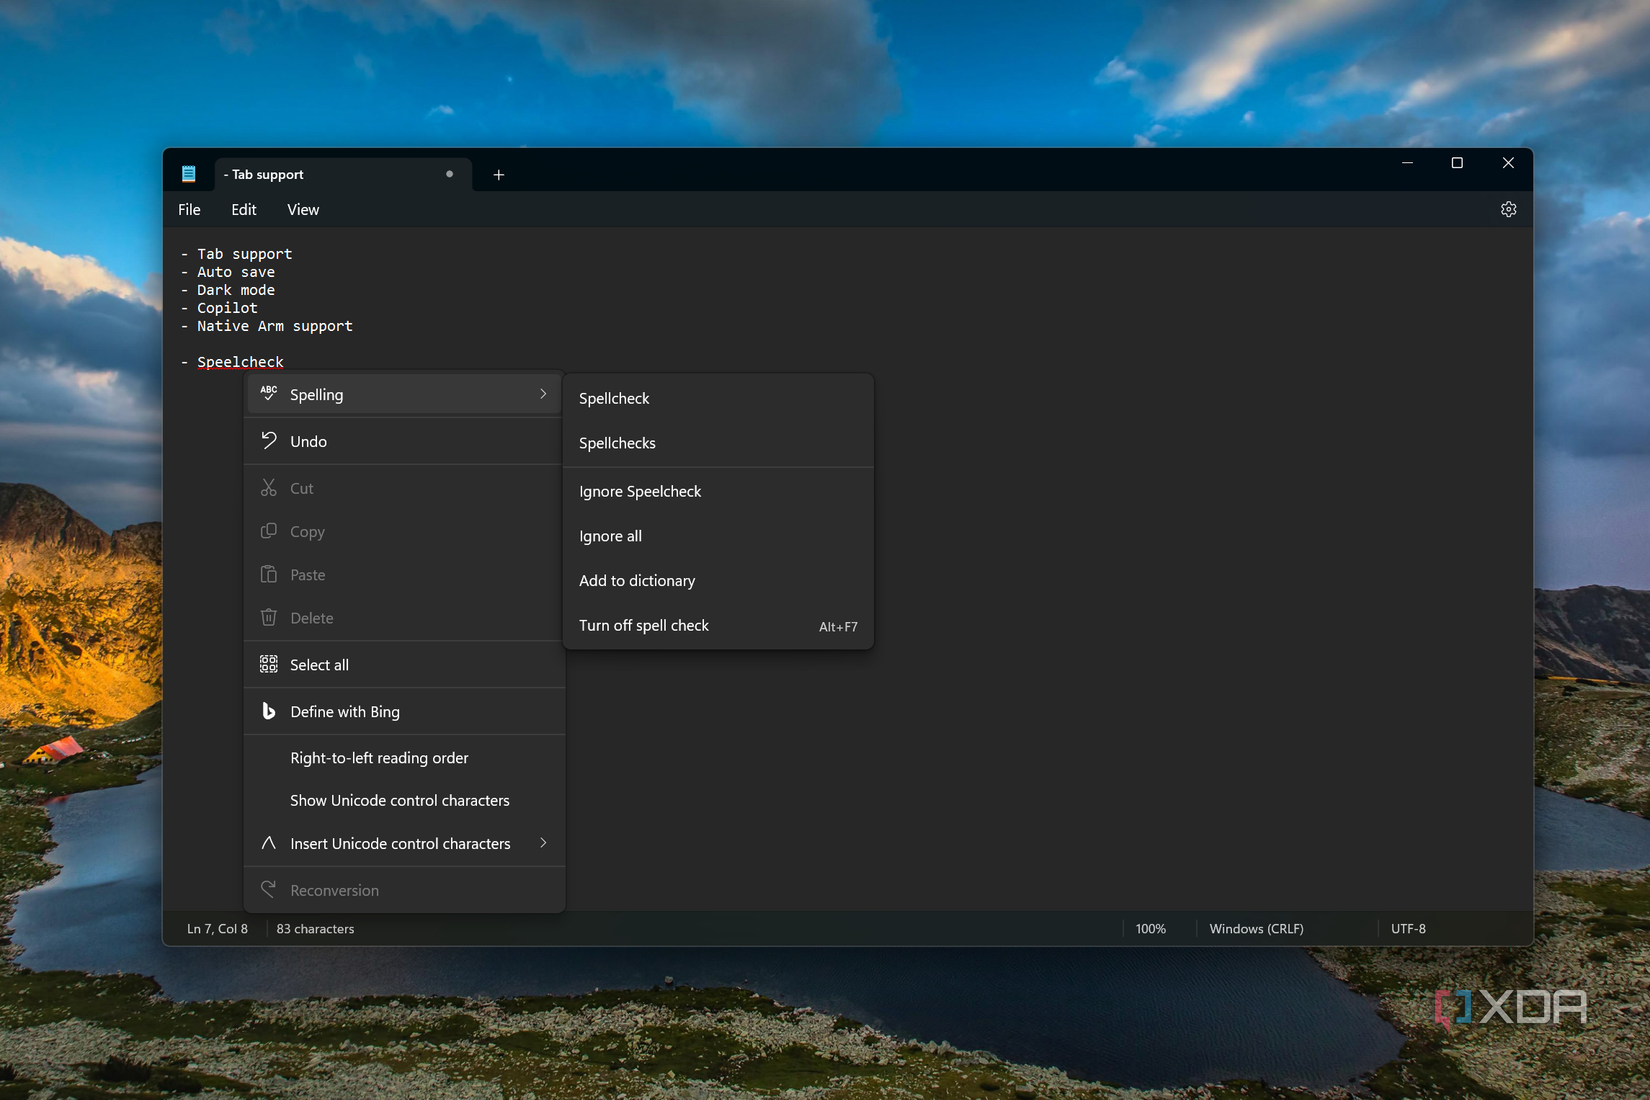Turn off spell check

(643, 625)
